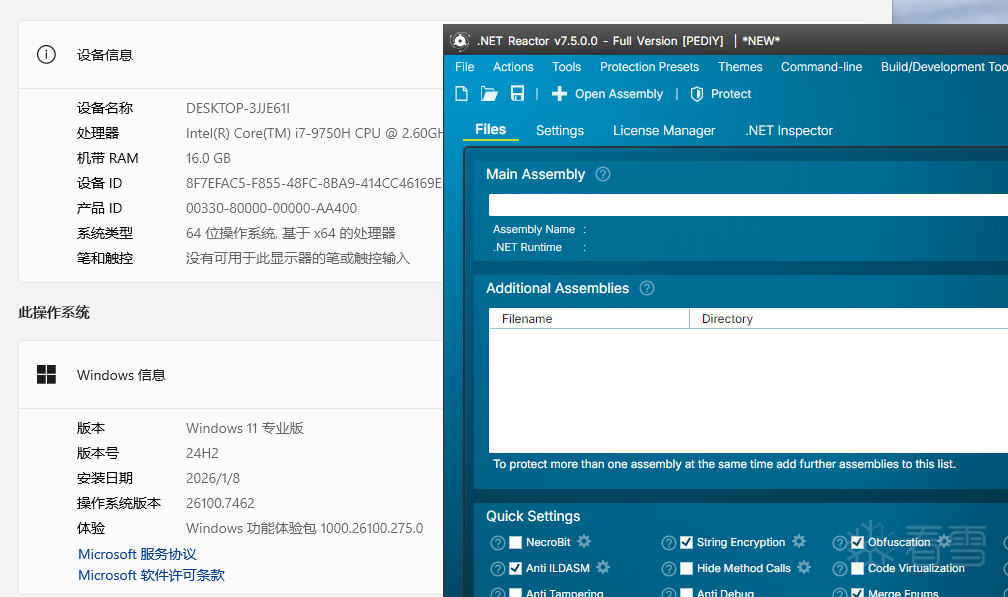Click the 此操作系统 heading
The height and width of the screenshot is (597, 1008).
coord(54,312)
